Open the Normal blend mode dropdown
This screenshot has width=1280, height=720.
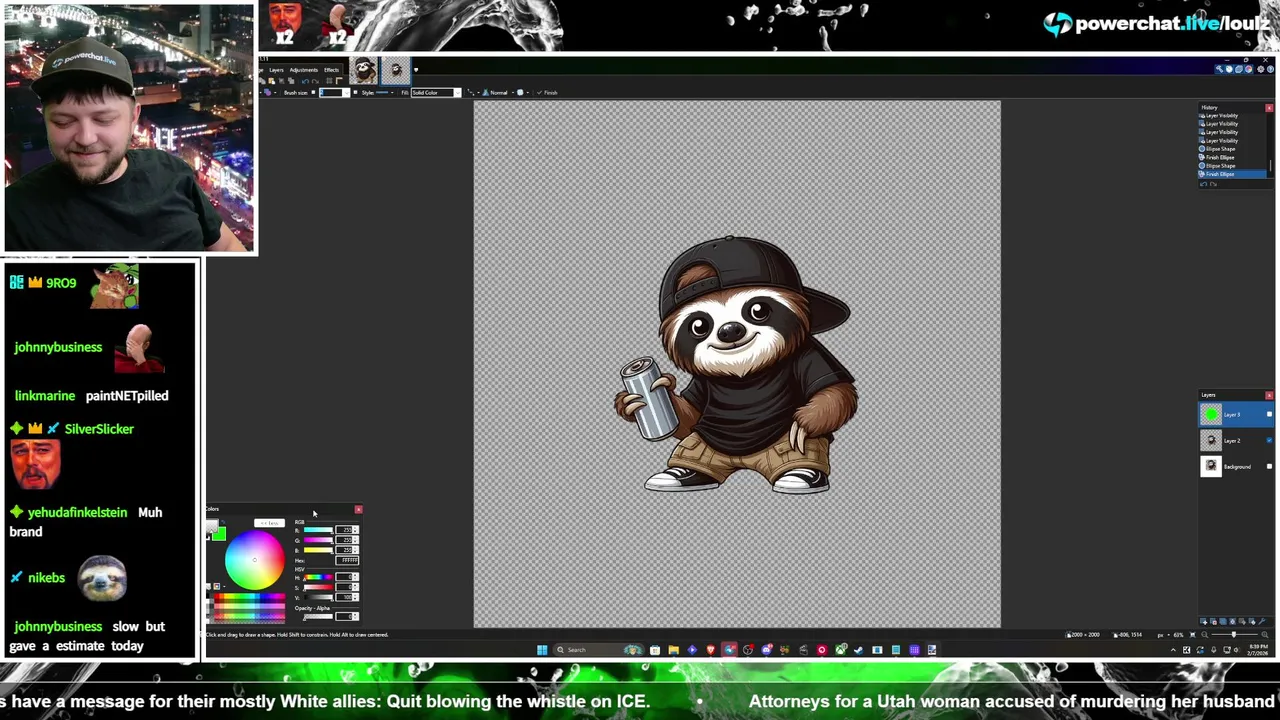pyautogui.click(x=499, y=92)
